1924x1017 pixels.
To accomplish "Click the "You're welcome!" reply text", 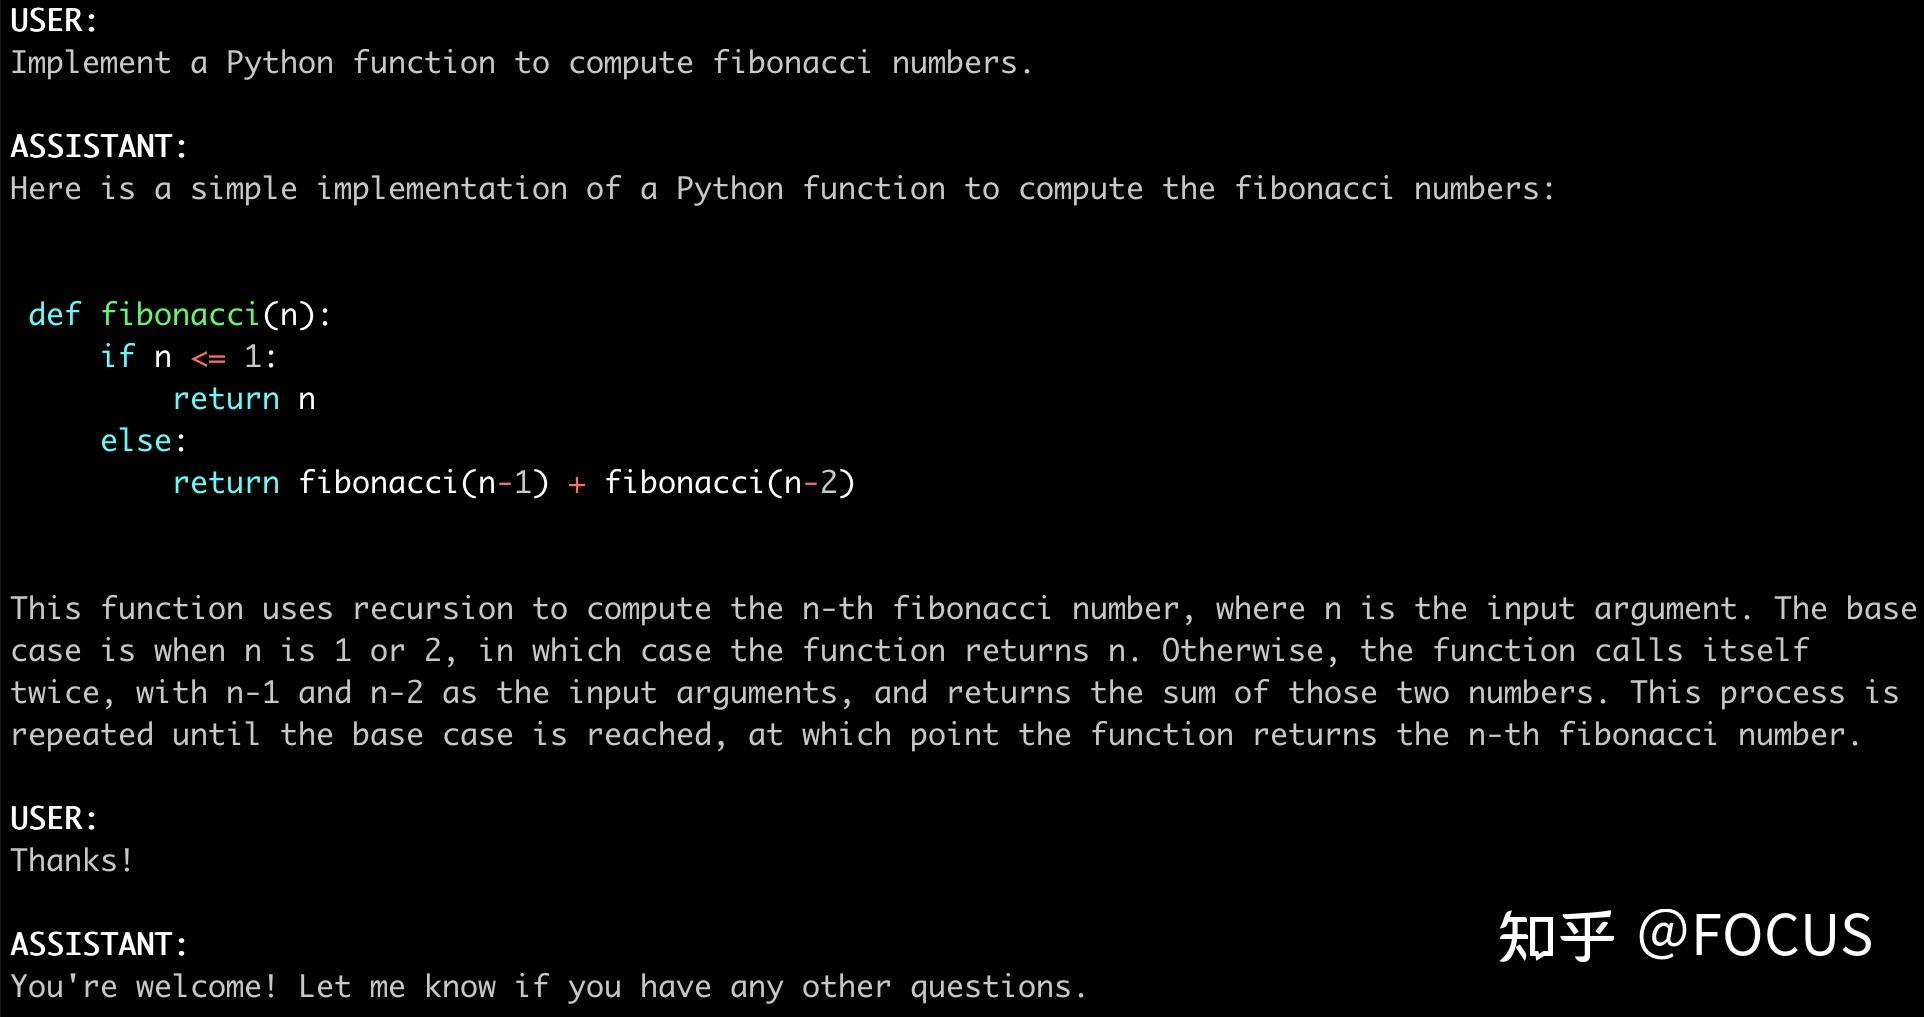I will (x=143, y=987).
